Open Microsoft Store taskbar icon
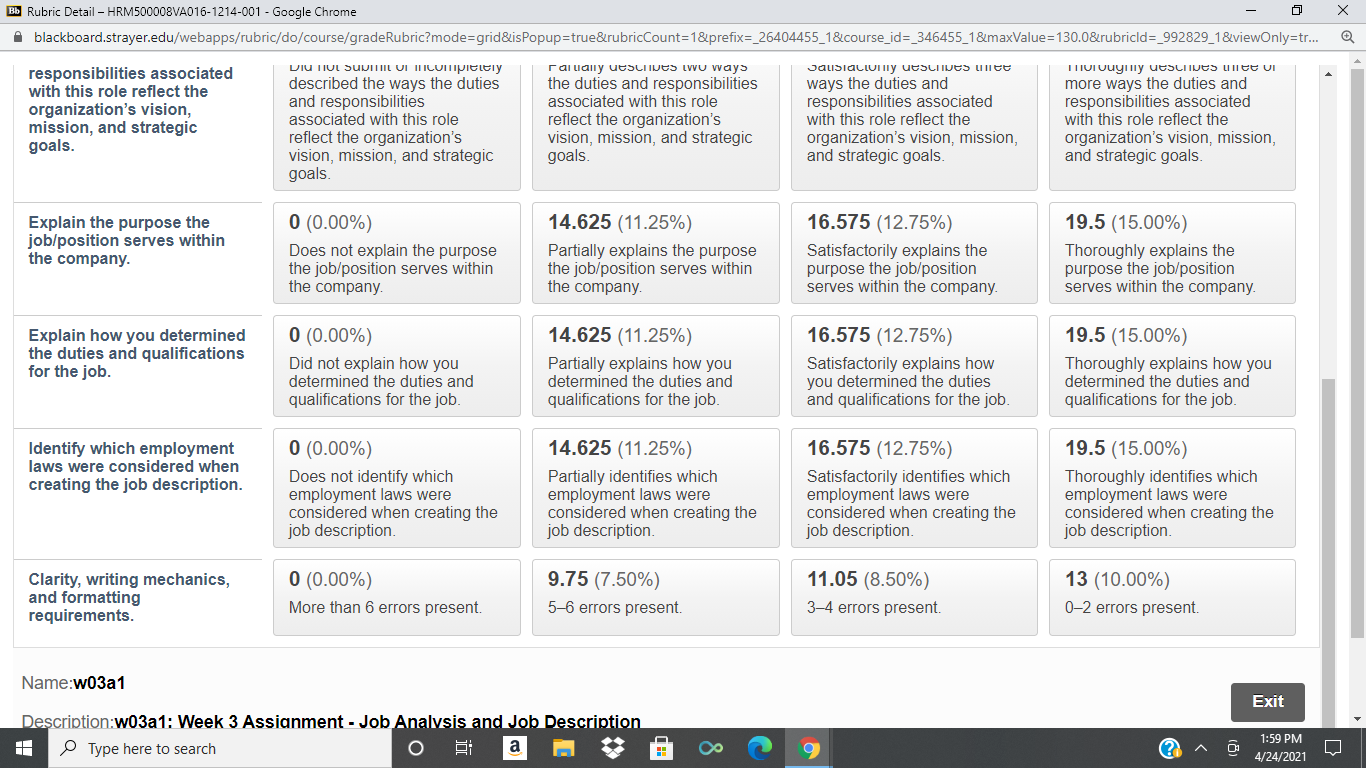Viewport: 1366px width, 768px height. pyautogui.click(x=661, y=748)
